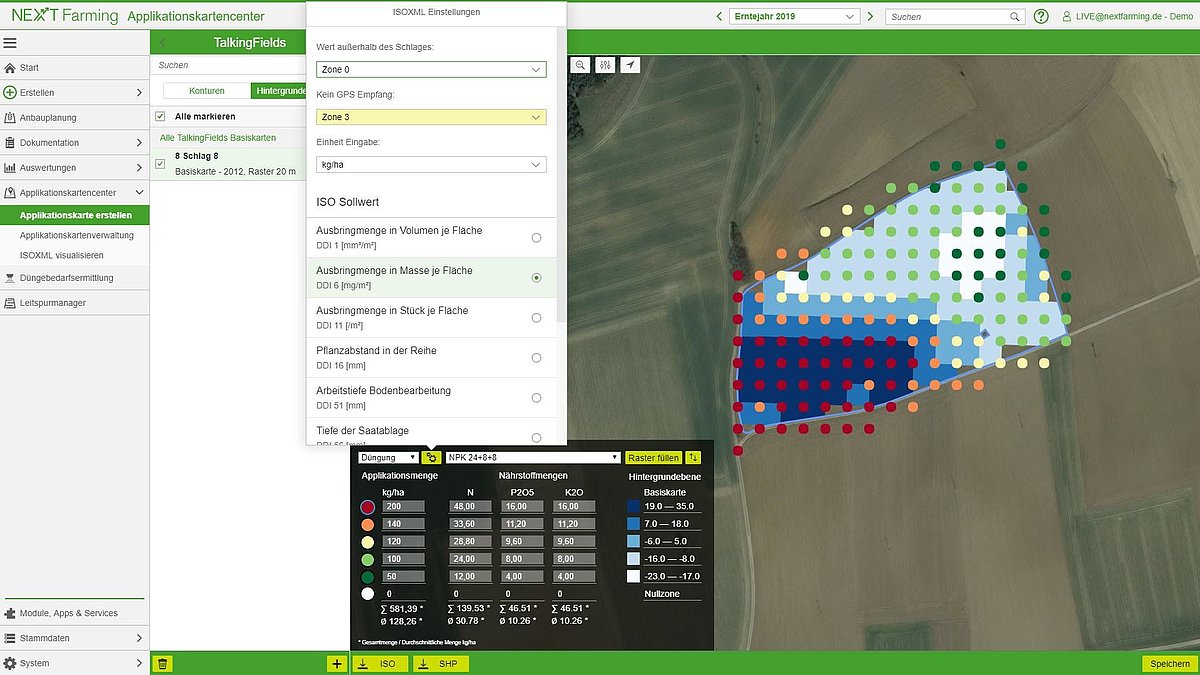Click the swap order arrows icon

(693, 457)
